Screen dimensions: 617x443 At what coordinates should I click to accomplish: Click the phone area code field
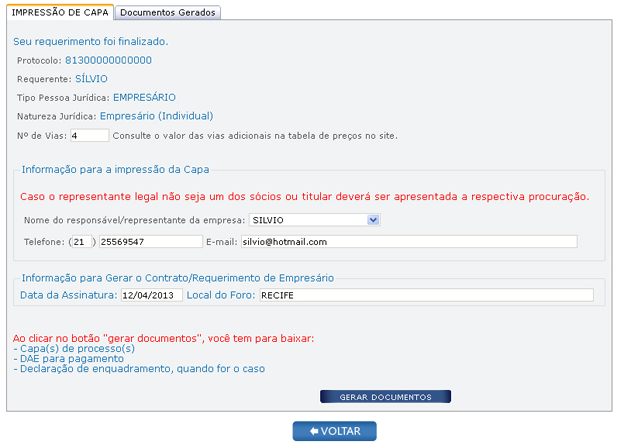pyautogui.click(x=82, y=242)
